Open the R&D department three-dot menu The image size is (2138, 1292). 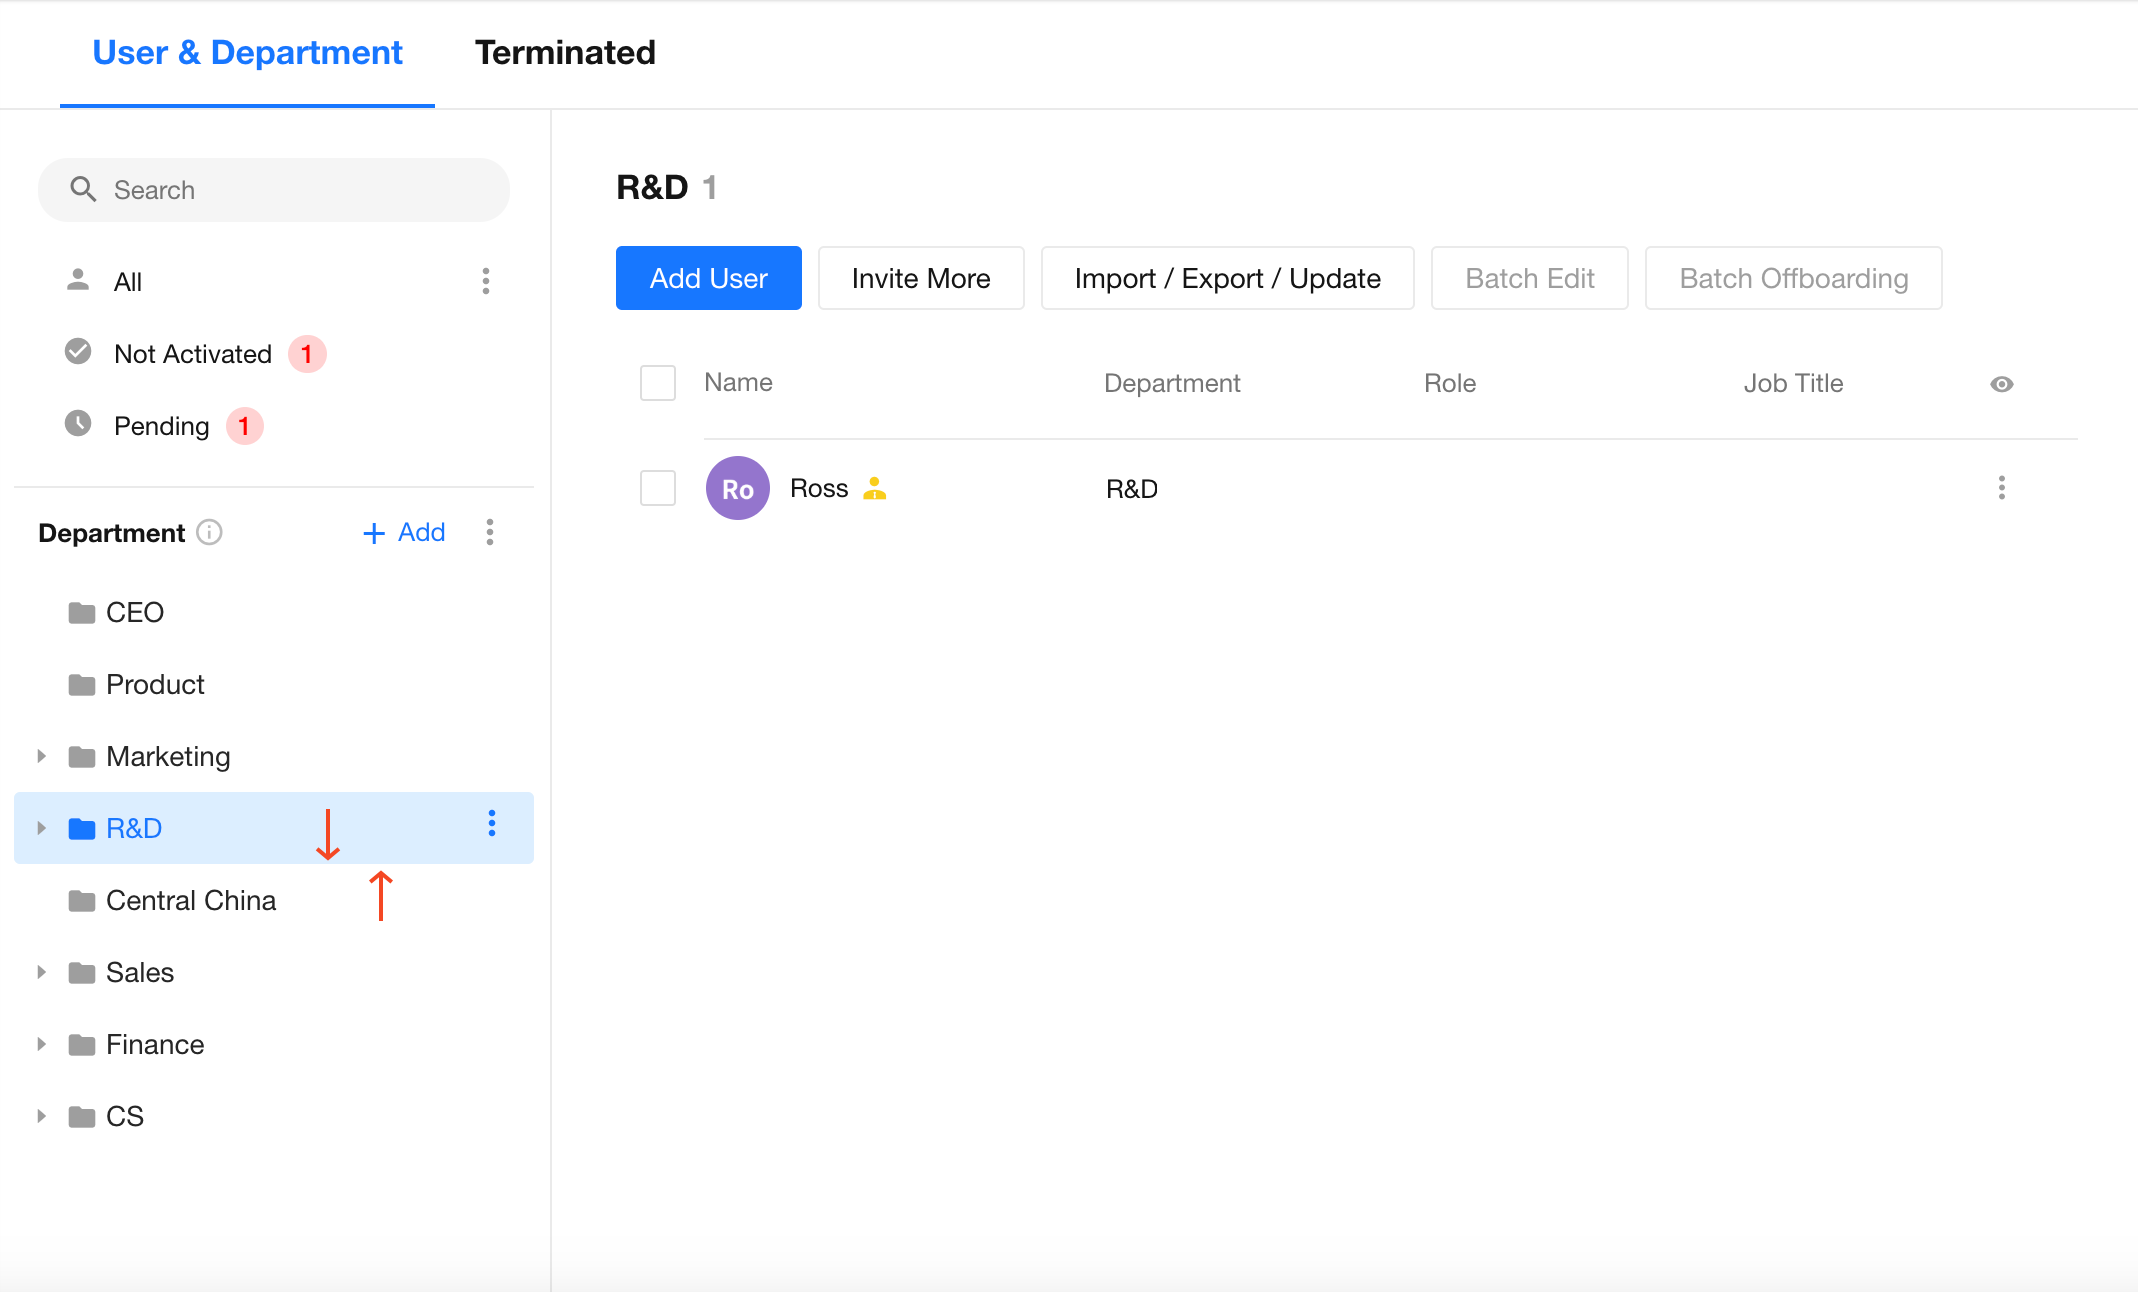pyautogui.click(x=491, y=823)
